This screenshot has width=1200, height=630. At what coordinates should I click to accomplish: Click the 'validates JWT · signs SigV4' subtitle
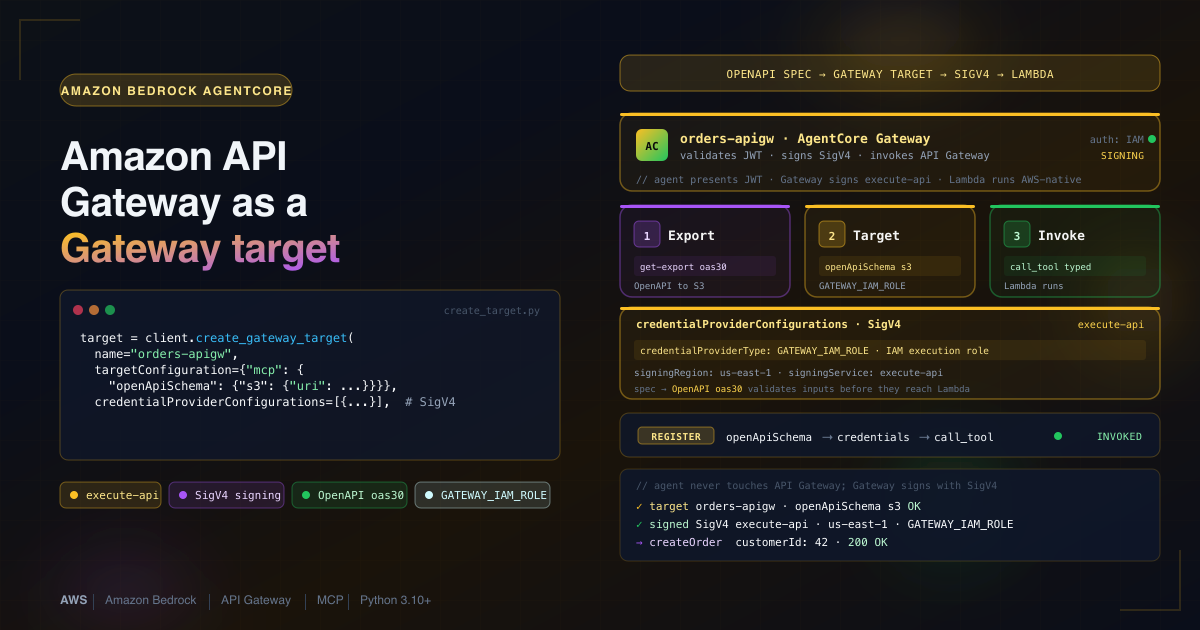pos(835,156)
